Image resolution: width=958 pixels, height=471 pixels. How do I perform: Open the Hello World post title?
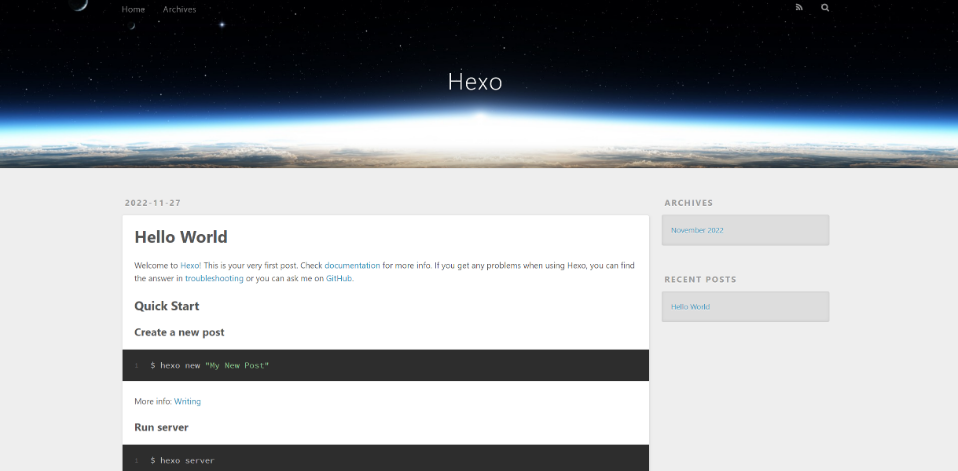(181, 237)
